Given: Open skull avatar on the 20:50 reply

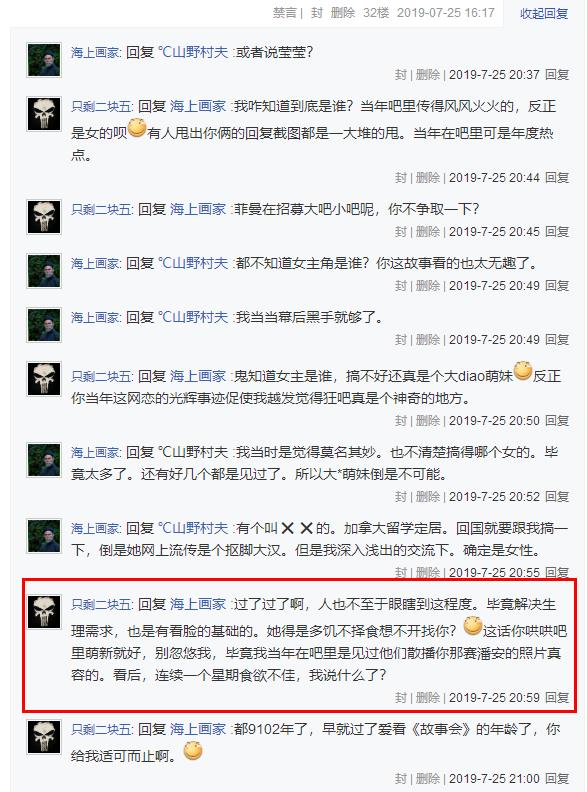Looking at the screenshot, I should 44,379.
